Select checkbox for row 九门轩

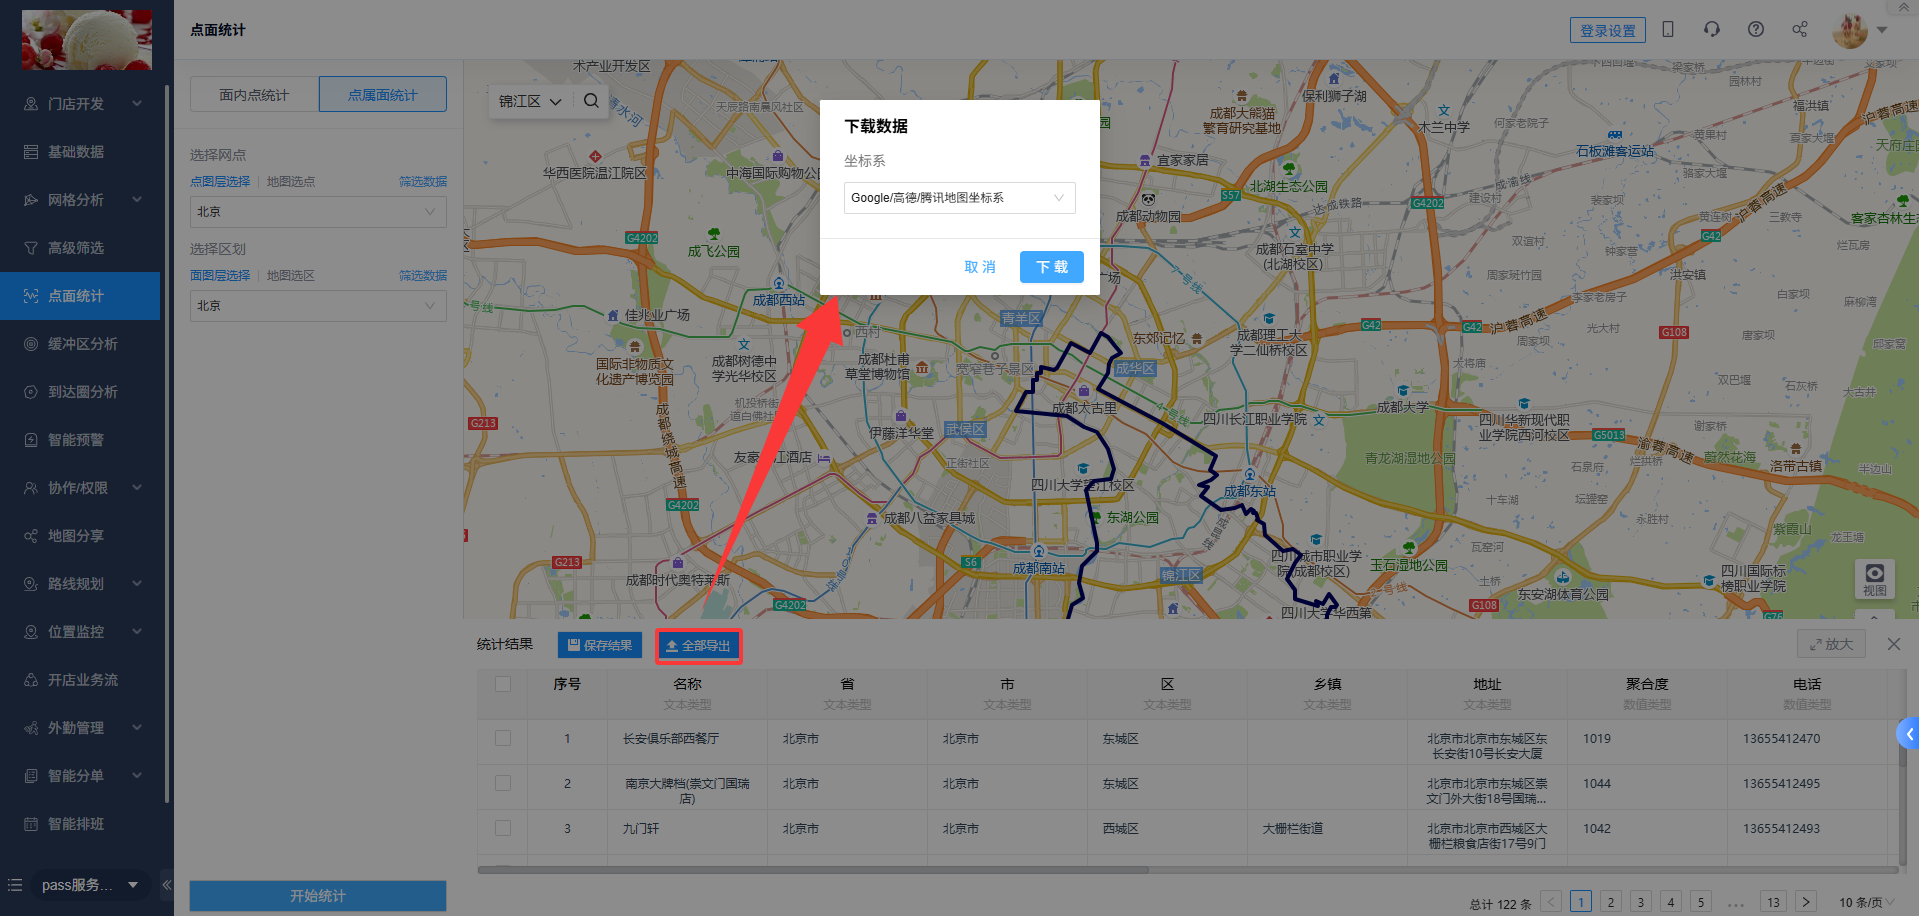coord(503,828)
